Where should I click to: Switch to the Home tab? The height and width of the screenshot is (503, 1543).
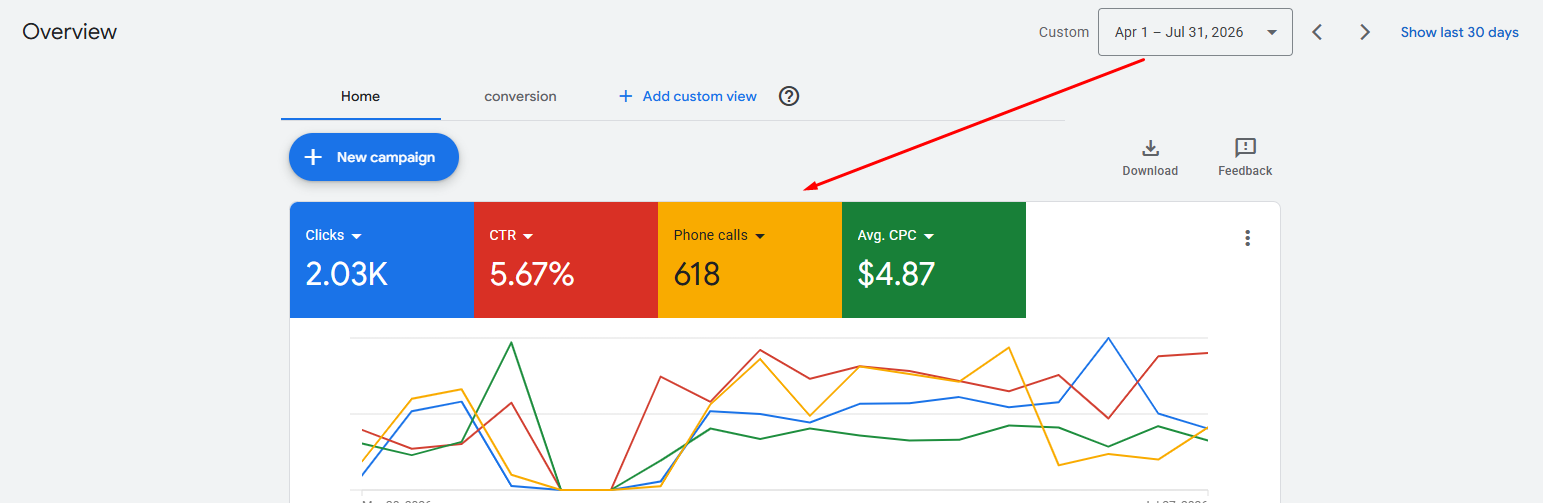coord(360,96)
